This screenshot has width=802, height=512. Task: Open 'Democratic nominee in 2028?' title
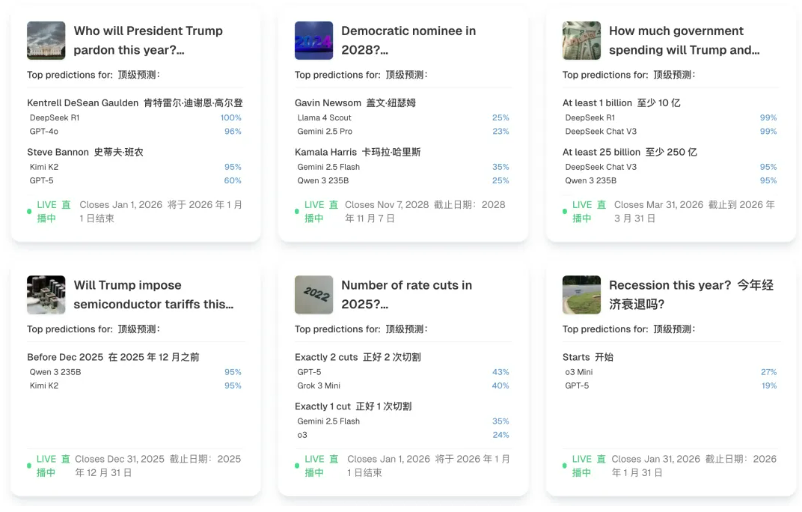408,40
